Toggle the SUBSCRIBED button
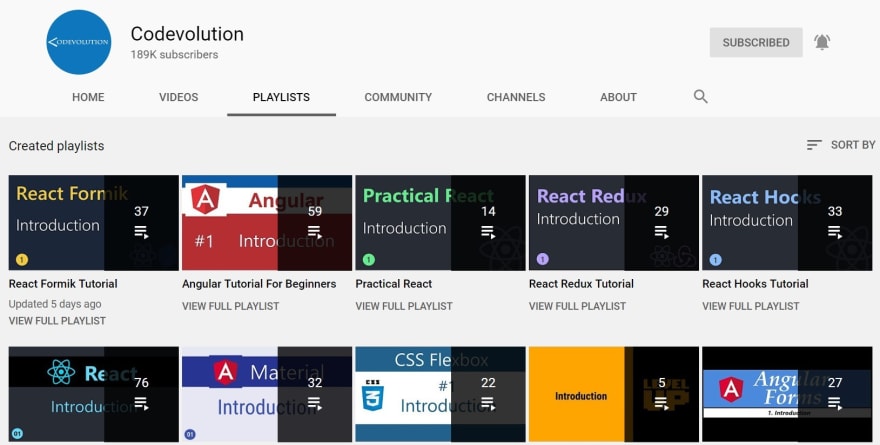This screenshot has width=880, height=445. (756, 43)
